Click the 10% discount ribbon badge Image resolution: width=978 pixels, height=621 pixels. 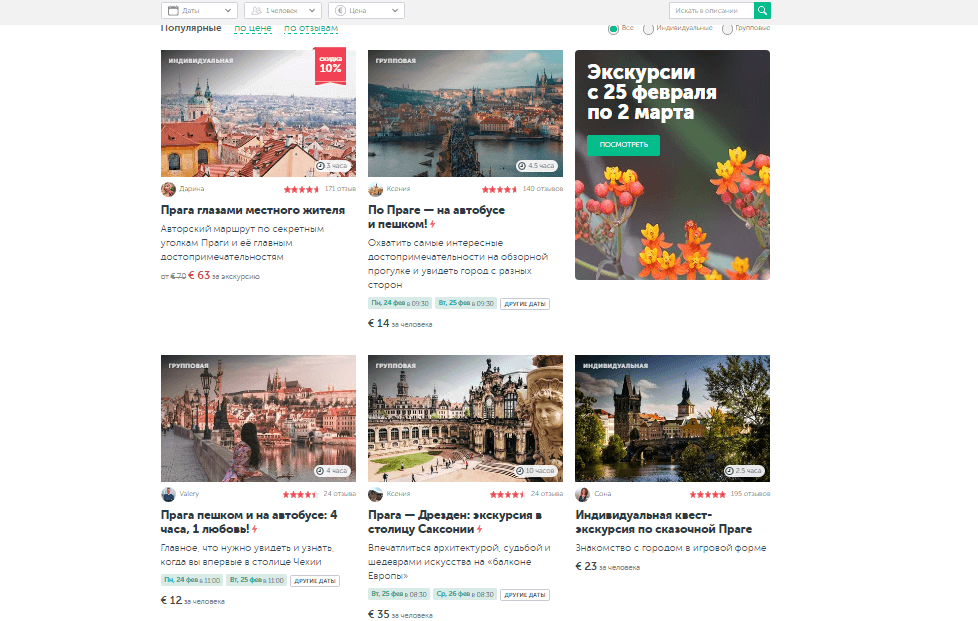[x=330, y=66]
